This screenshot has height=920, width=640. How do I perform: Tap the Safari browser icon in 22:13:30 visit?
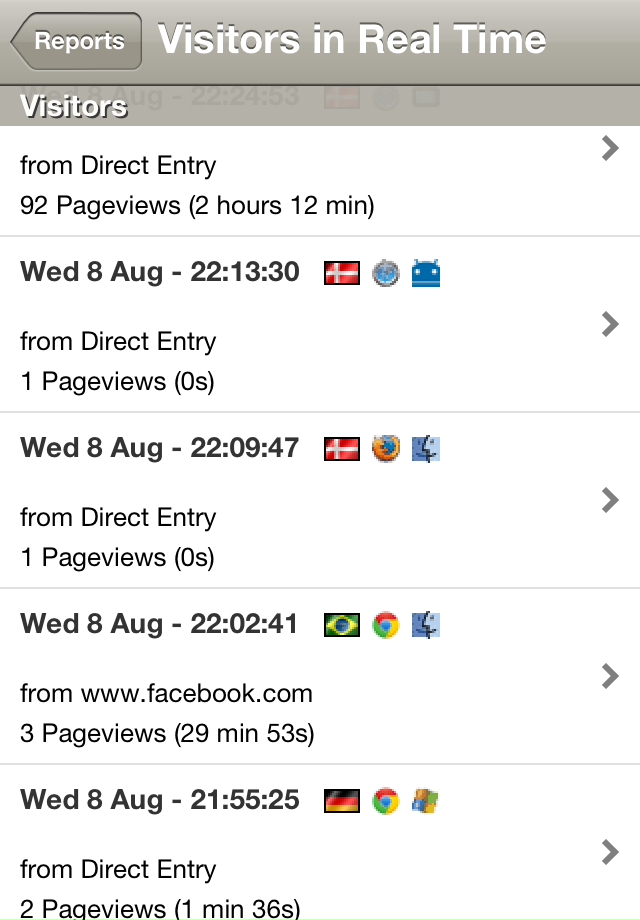point(385,273)
